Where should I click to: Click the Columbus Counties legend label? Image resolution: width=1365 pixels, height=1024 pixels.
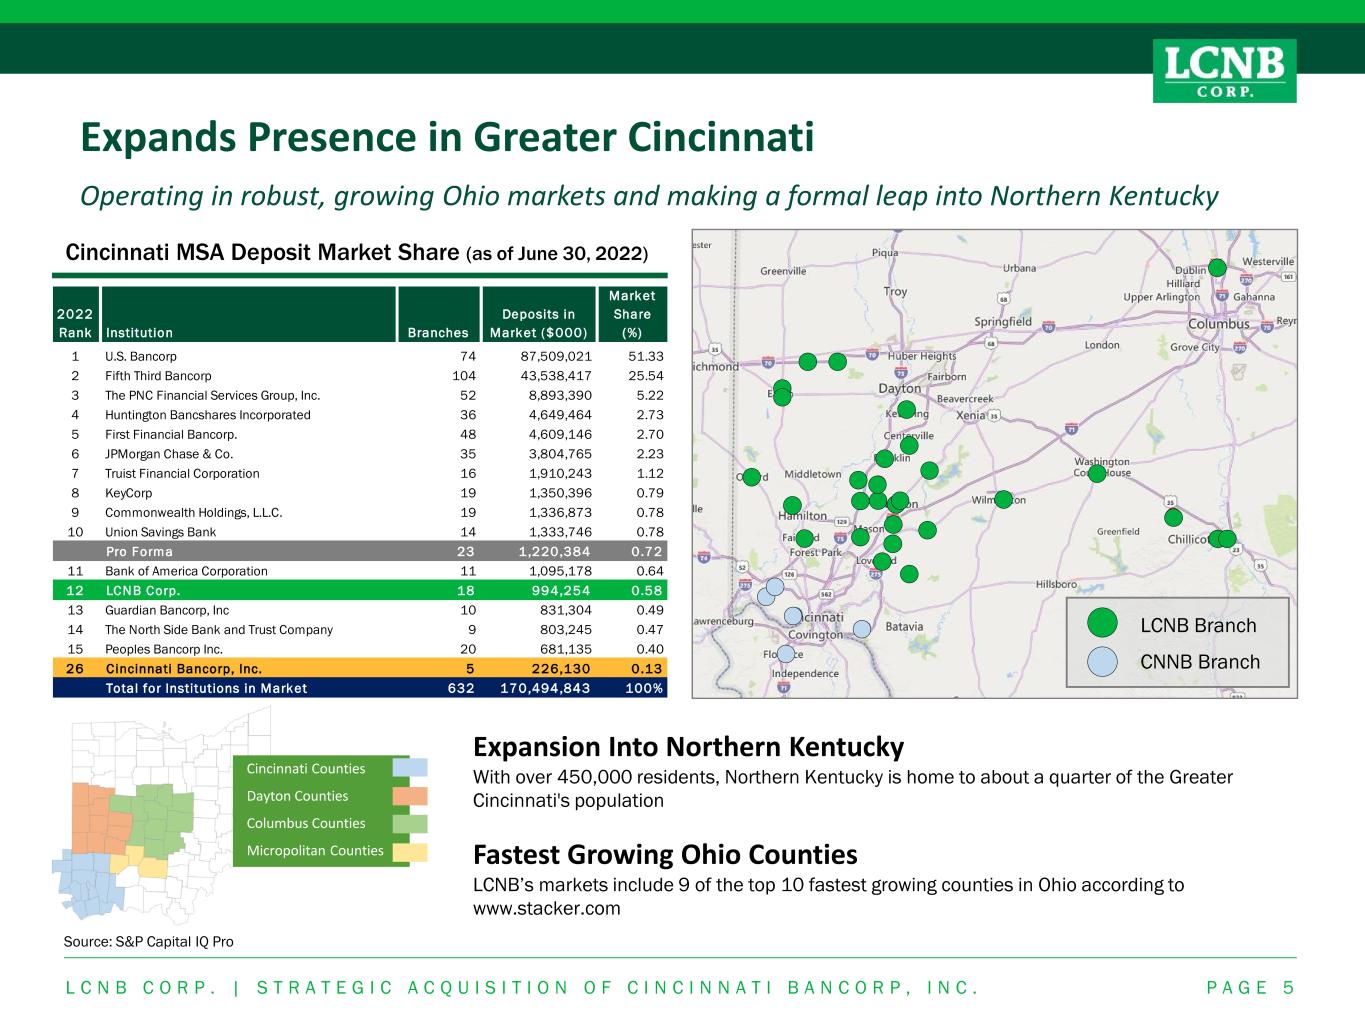click(306, 823)
